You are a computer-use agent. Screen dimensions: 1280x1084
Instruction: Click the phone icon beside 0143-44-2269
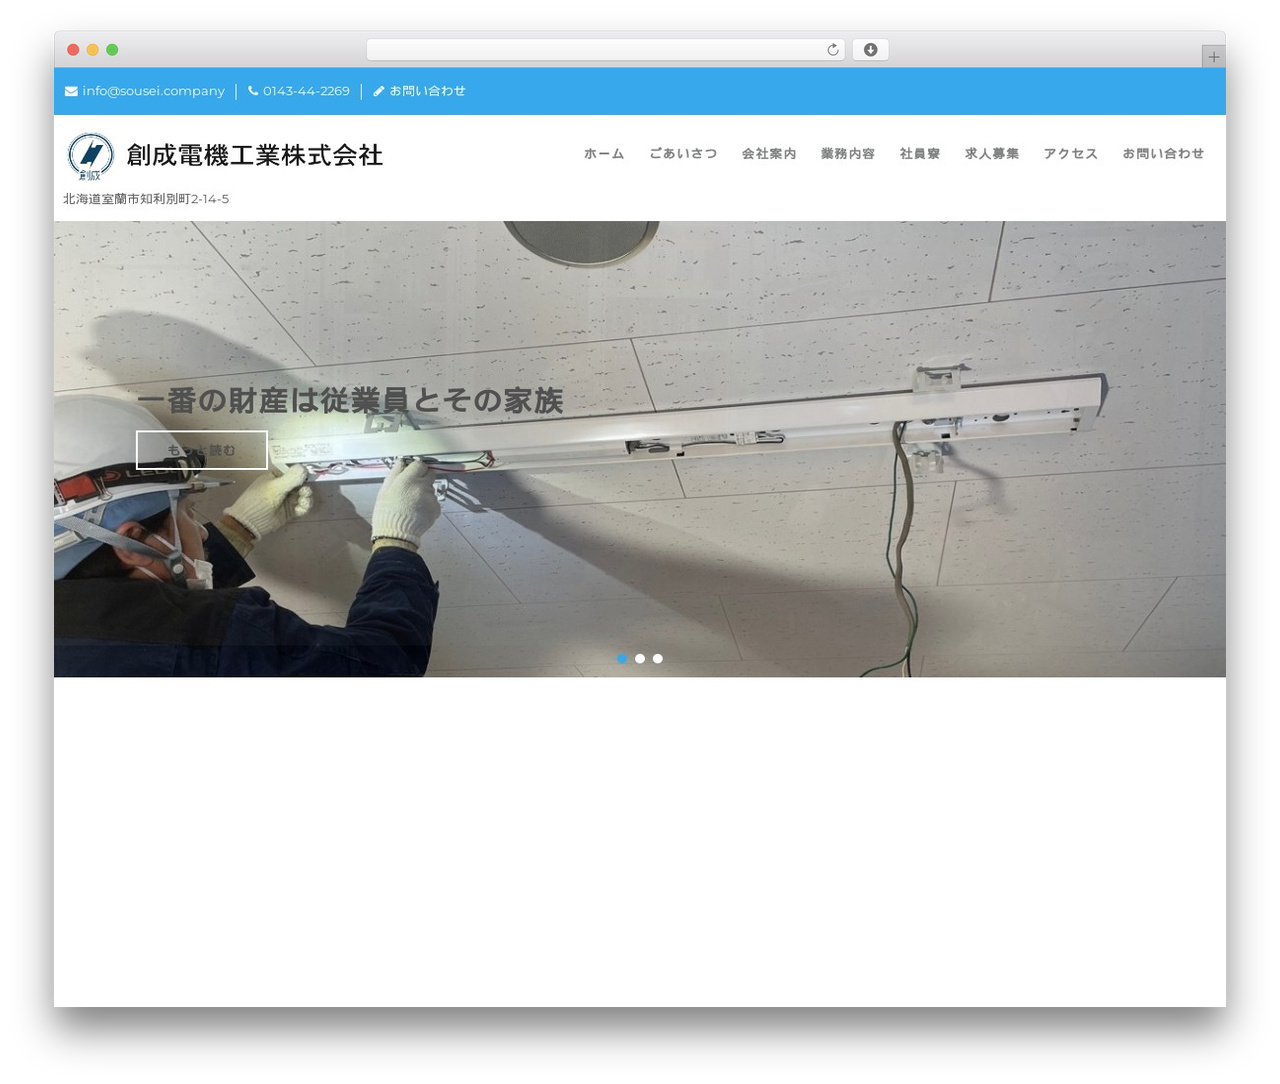coord(253,91)
